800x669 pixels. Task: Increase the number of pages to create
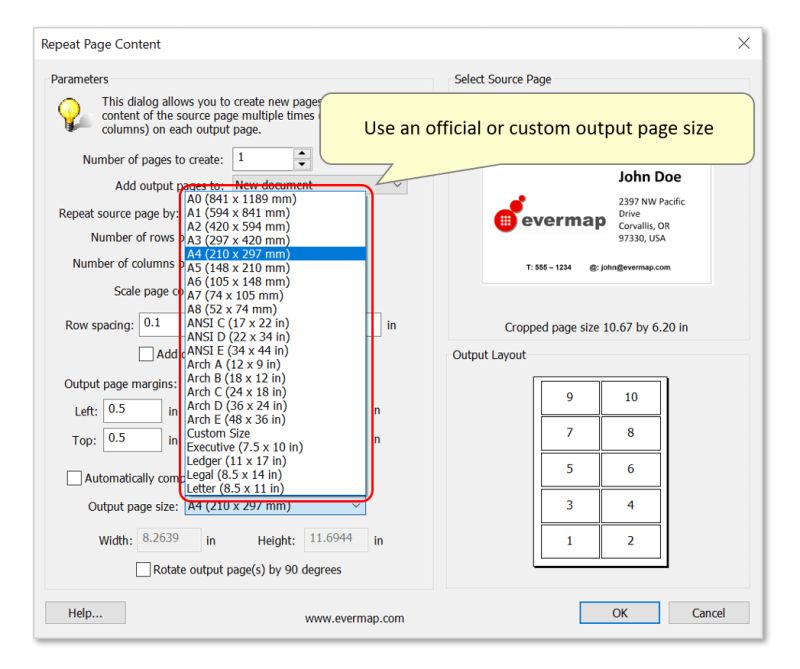click(x=302, y=153)
